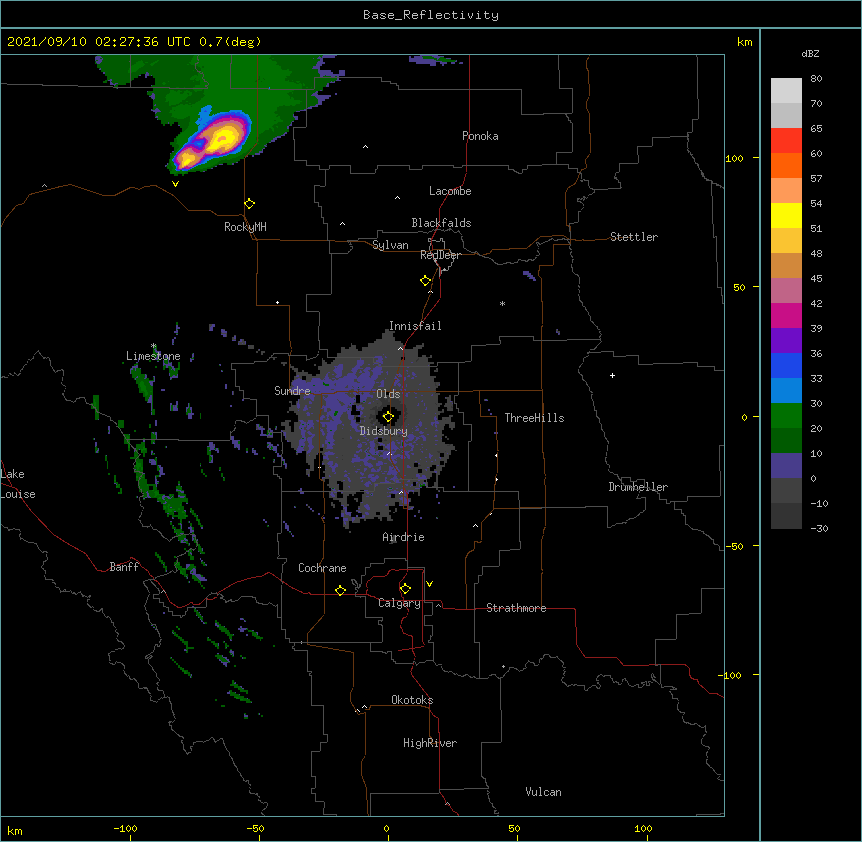
Task: Click the RedDeer city label
Action: coord(440,255)
